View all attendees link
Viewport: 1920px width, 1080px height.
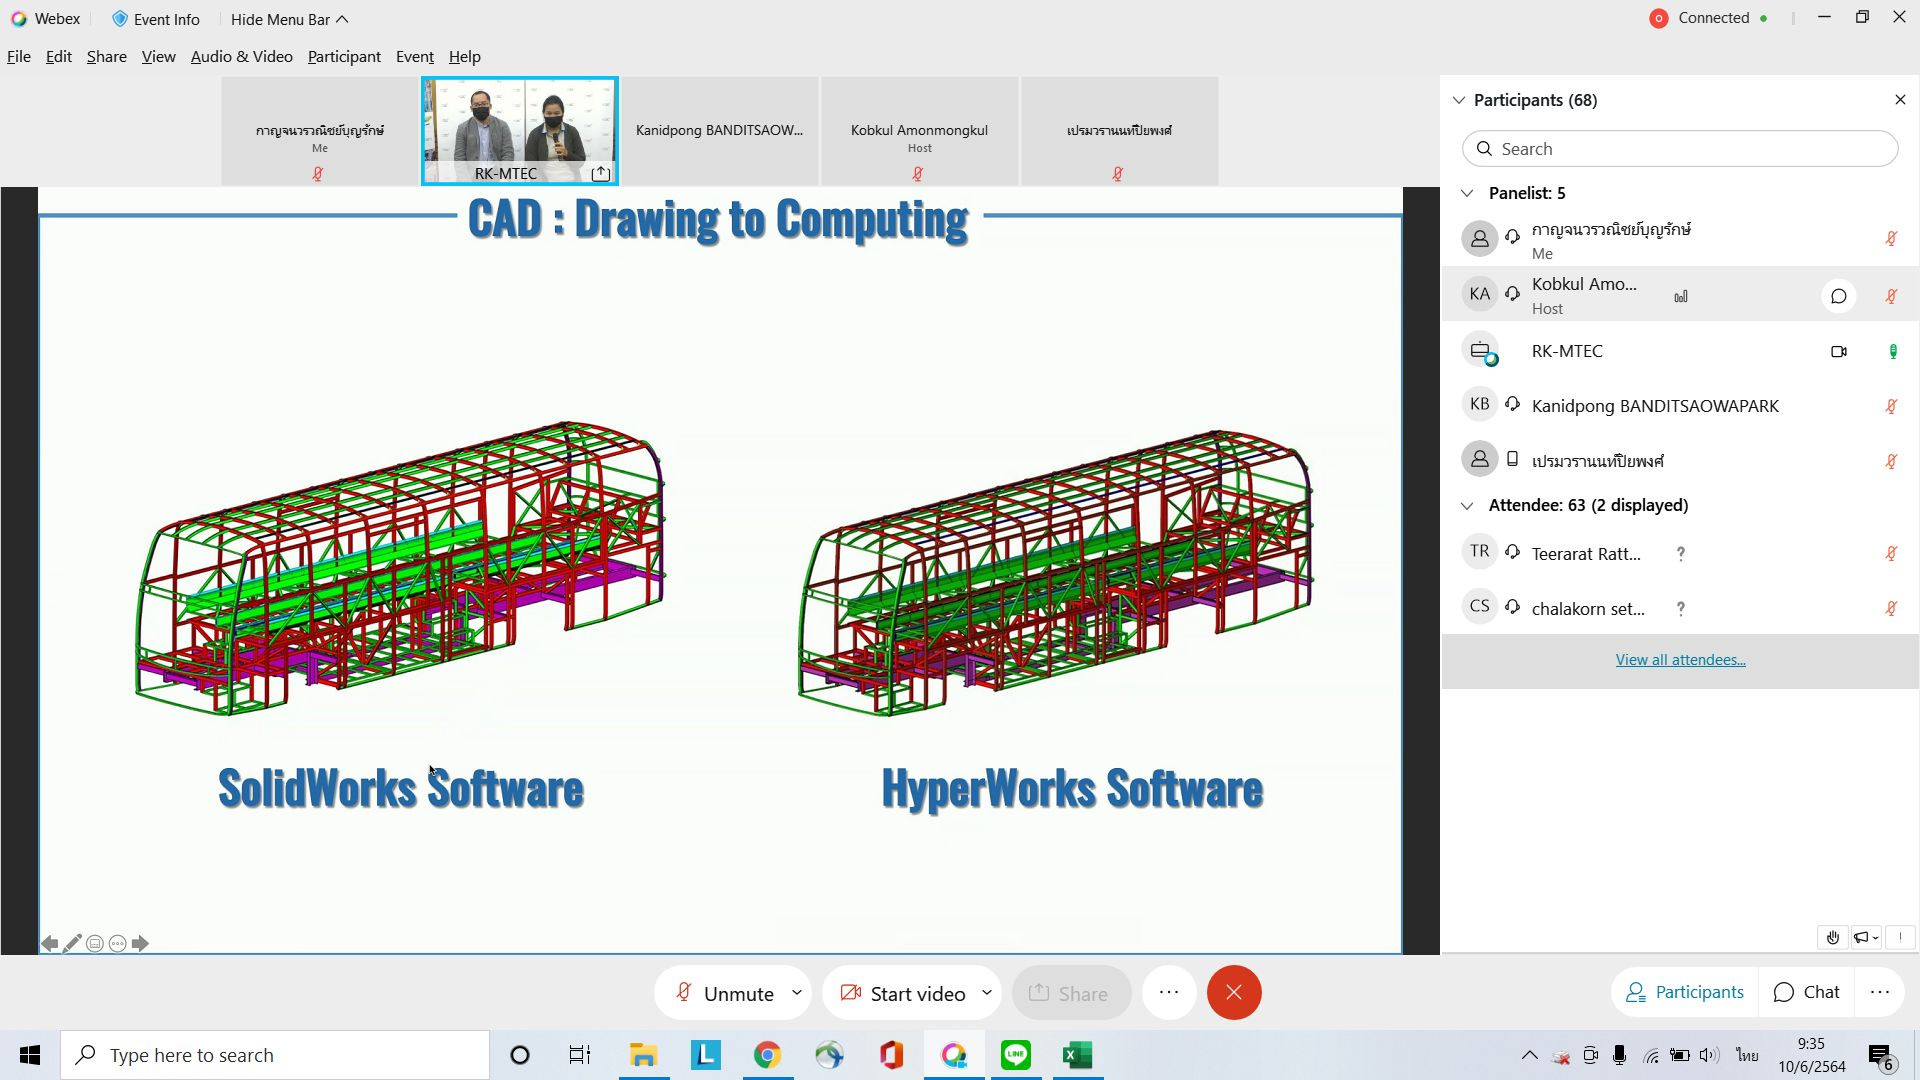point(1680,660)
